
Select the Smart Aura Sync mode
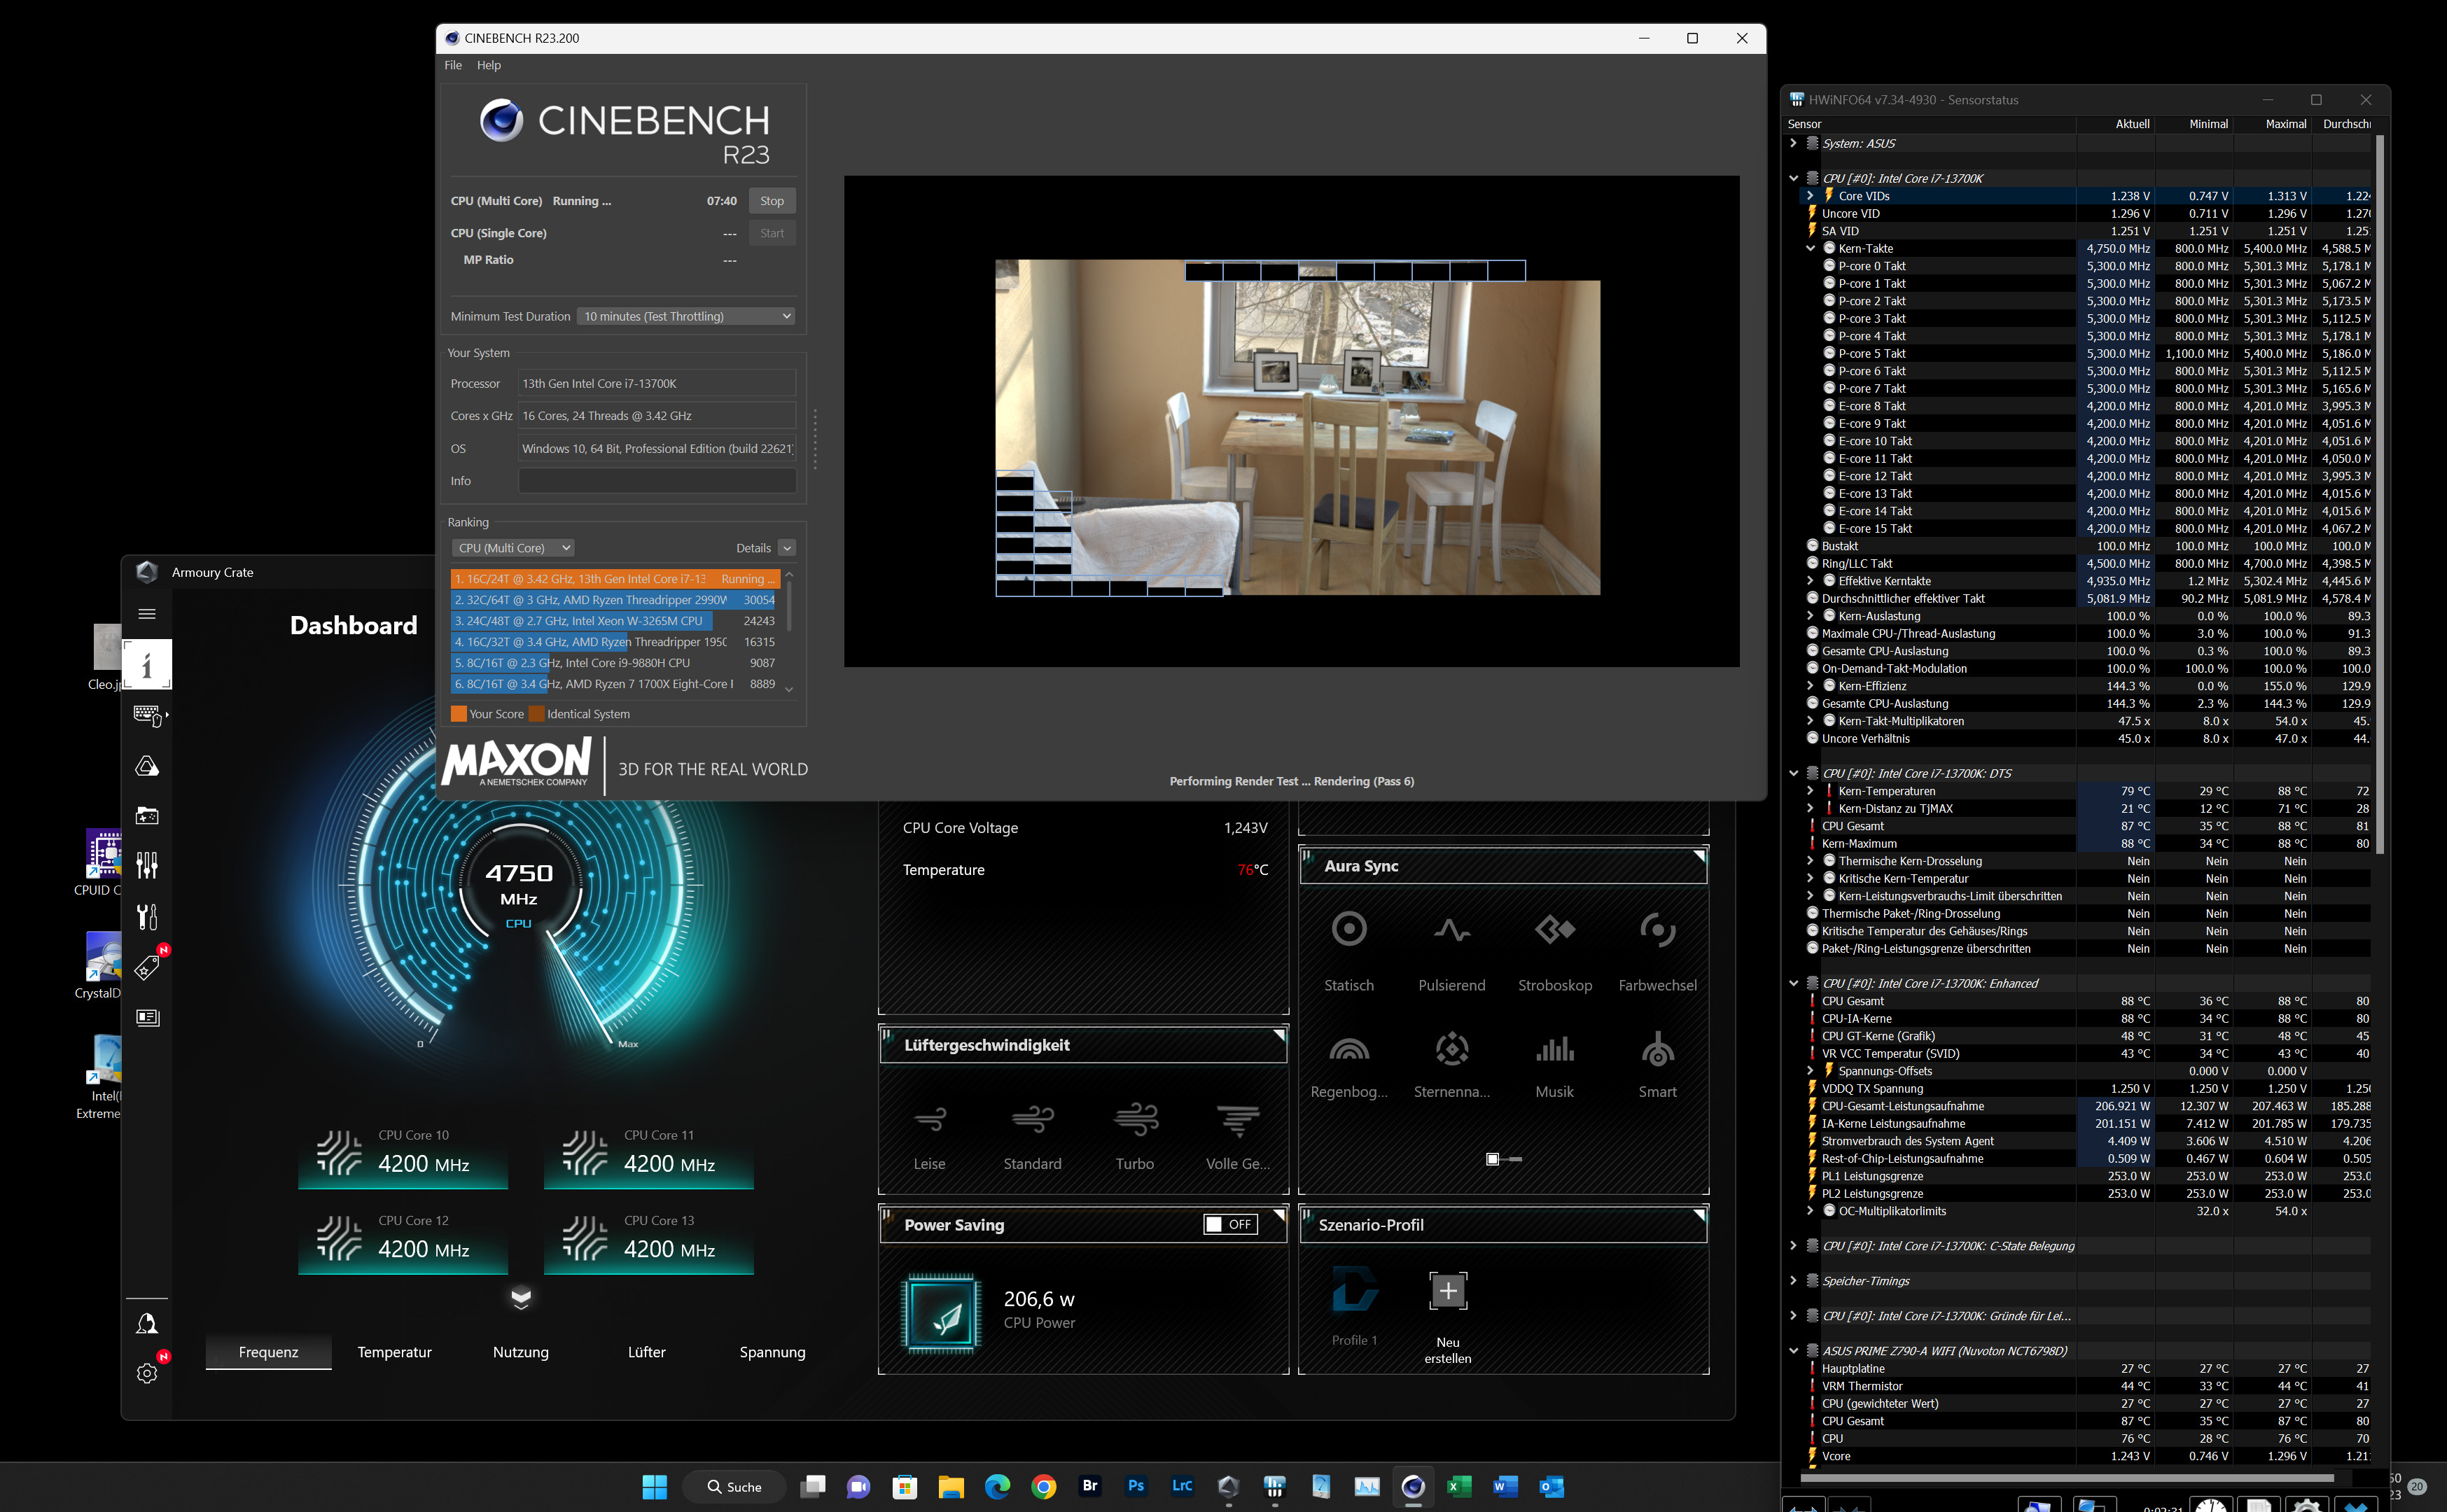1657,1050
